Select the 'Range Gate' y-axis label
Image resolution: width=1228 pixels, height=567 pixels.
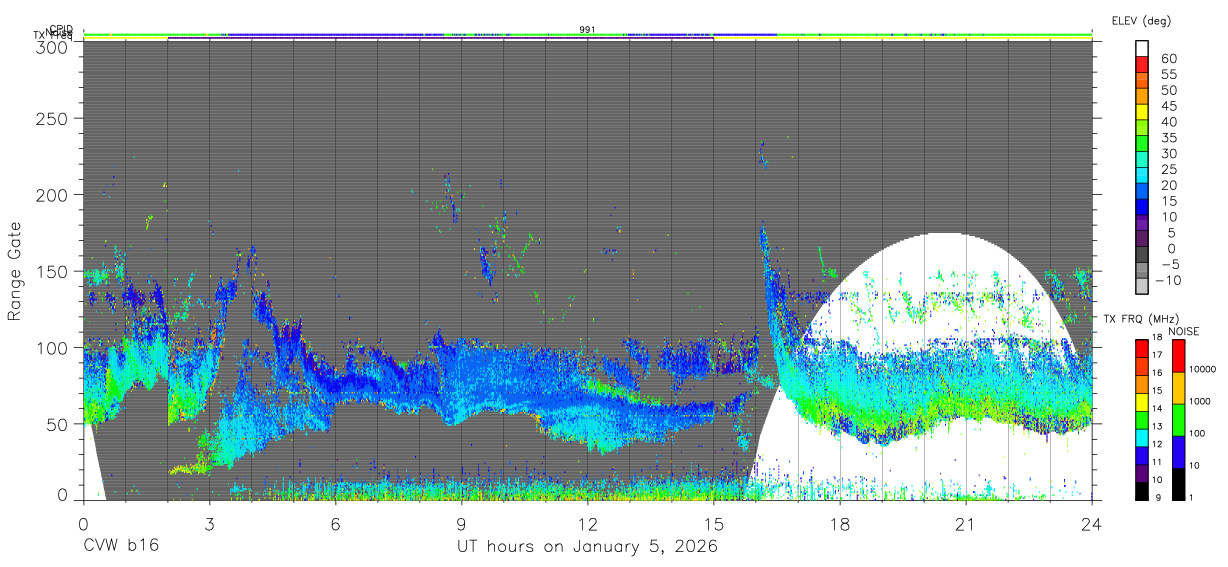click(x=15, y=271)
